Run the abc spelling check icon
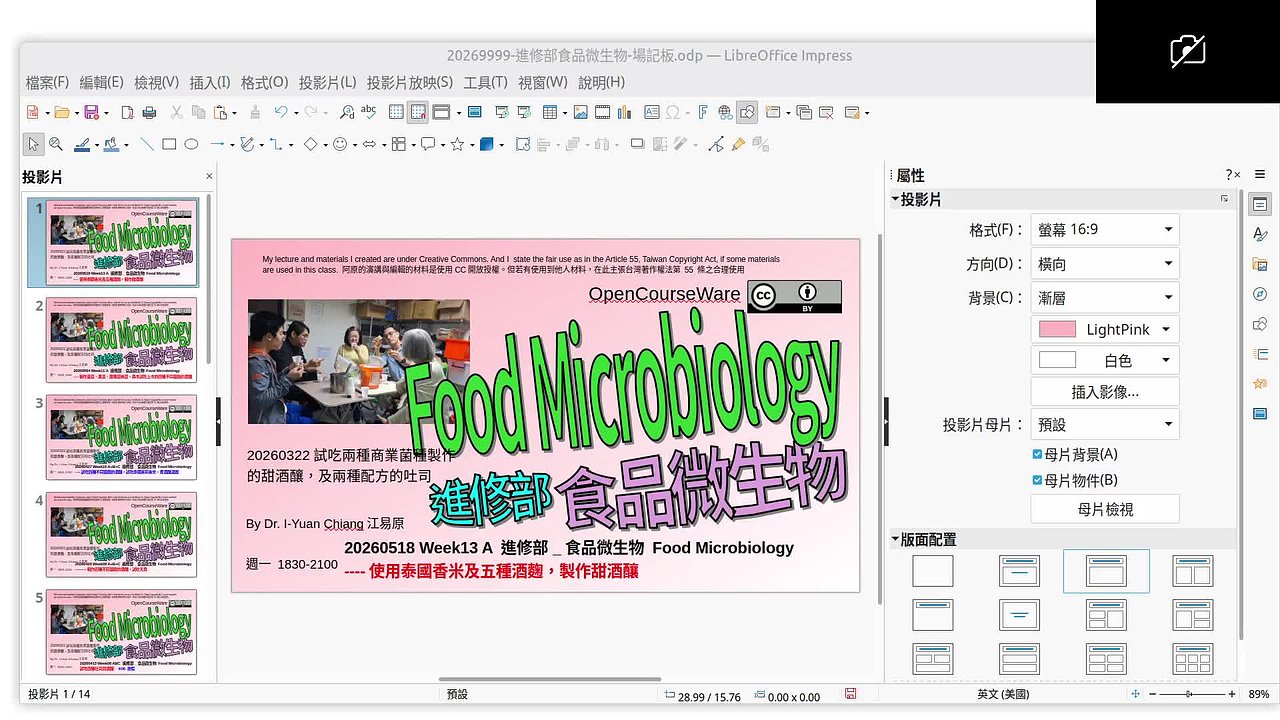The width and height of the screenshot is (1280, 720). coord(368,112)
